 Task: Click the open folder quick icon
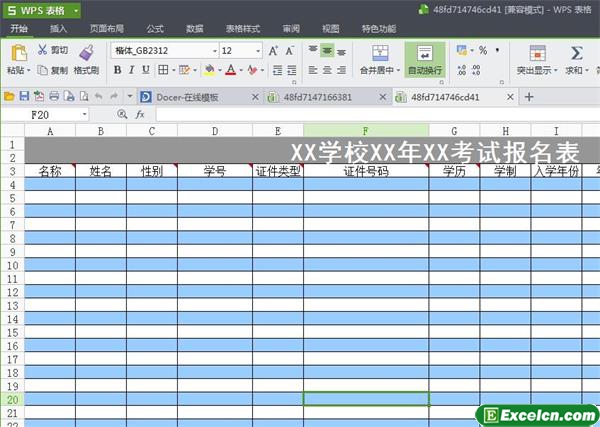point(9,96)
